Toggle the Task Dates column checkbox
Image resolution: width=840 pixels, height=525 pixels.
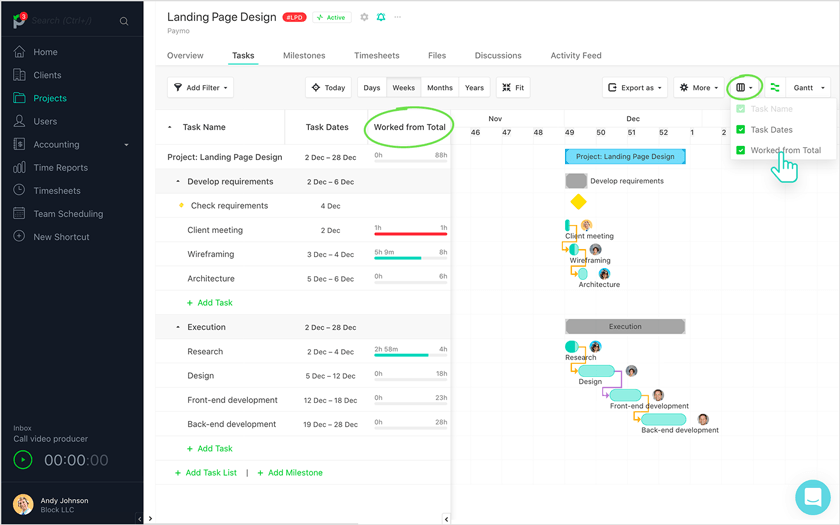pos(740,130)
